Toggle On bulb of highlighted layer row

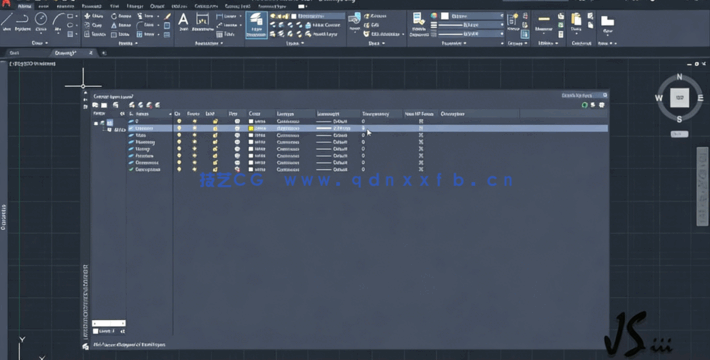click(x=179, y=128)
